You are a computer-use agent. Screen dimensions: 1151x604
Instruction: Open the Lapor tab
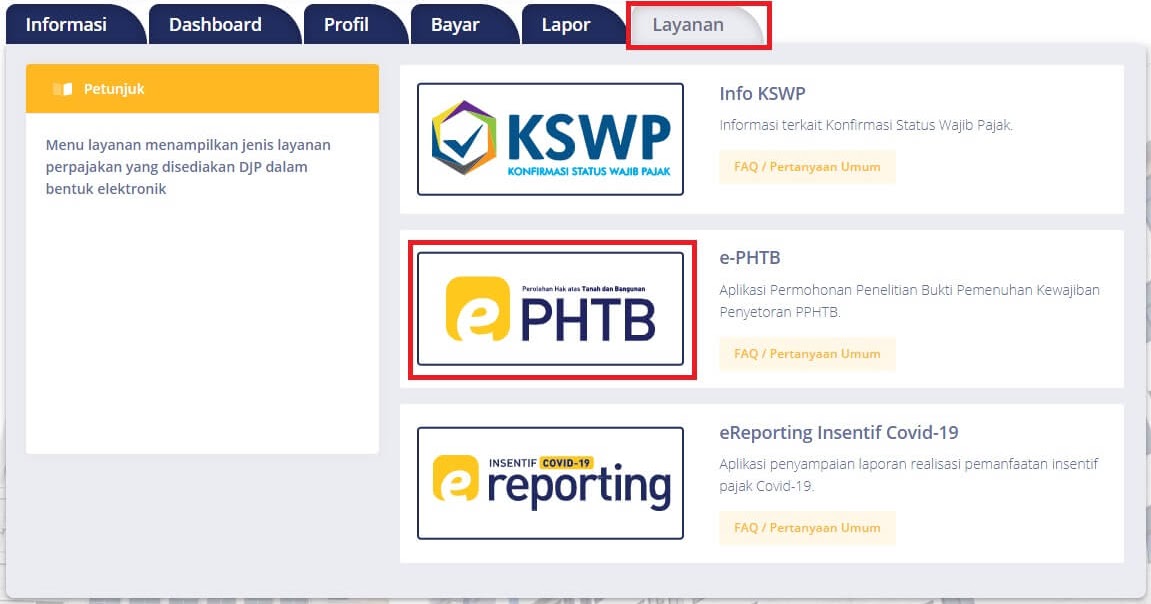568,22
